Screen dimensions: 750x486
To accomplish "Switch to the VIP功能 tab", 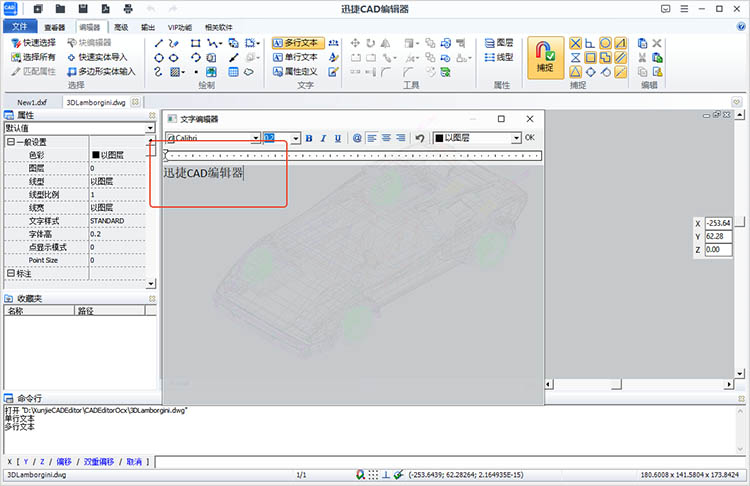I will (x=180, y=27).
